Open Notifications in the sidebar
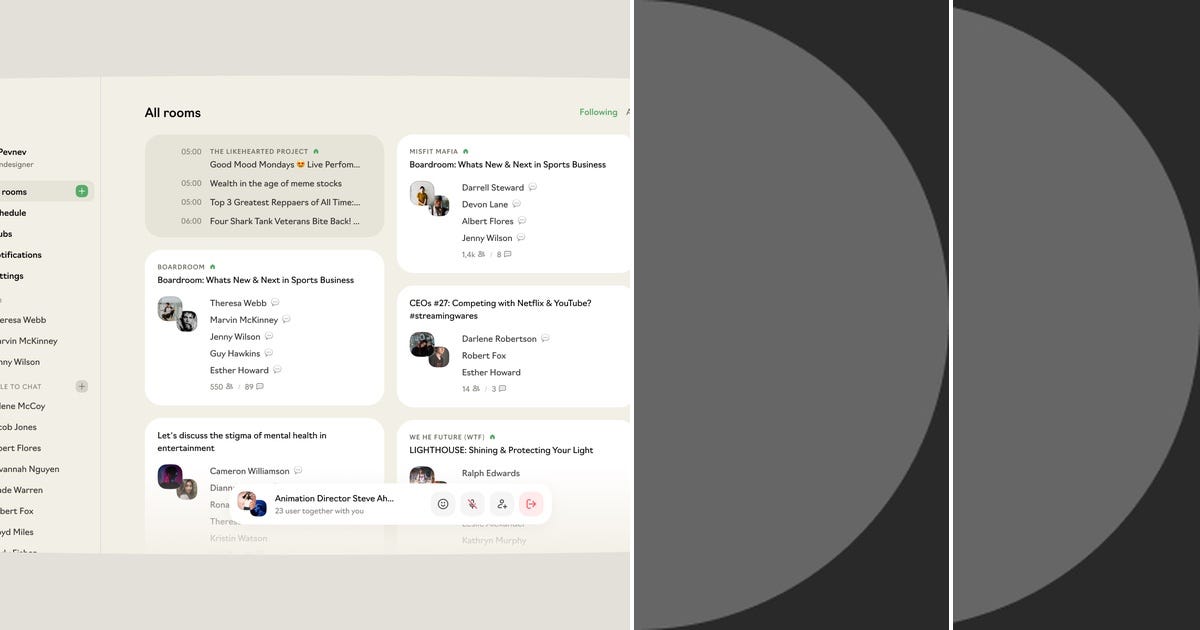1200x630 pixels. tap(21, 255)
